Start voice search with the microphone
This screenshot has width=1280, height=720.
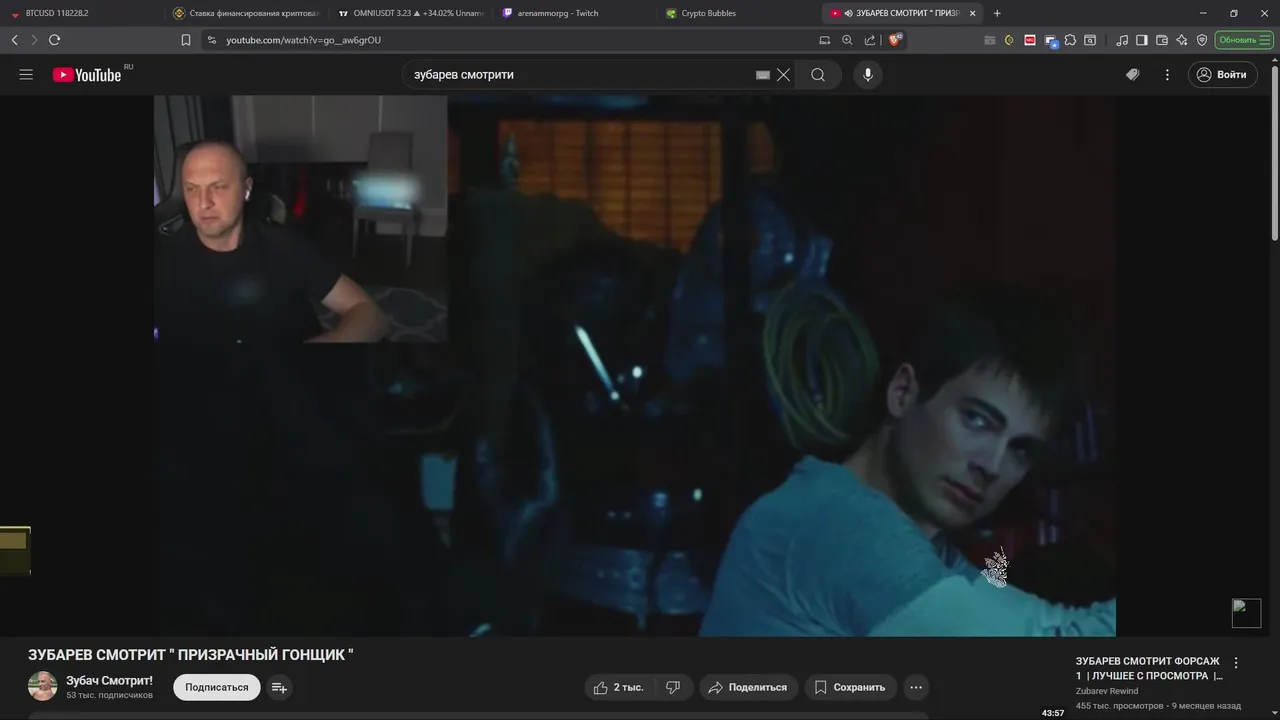point(868,75)
